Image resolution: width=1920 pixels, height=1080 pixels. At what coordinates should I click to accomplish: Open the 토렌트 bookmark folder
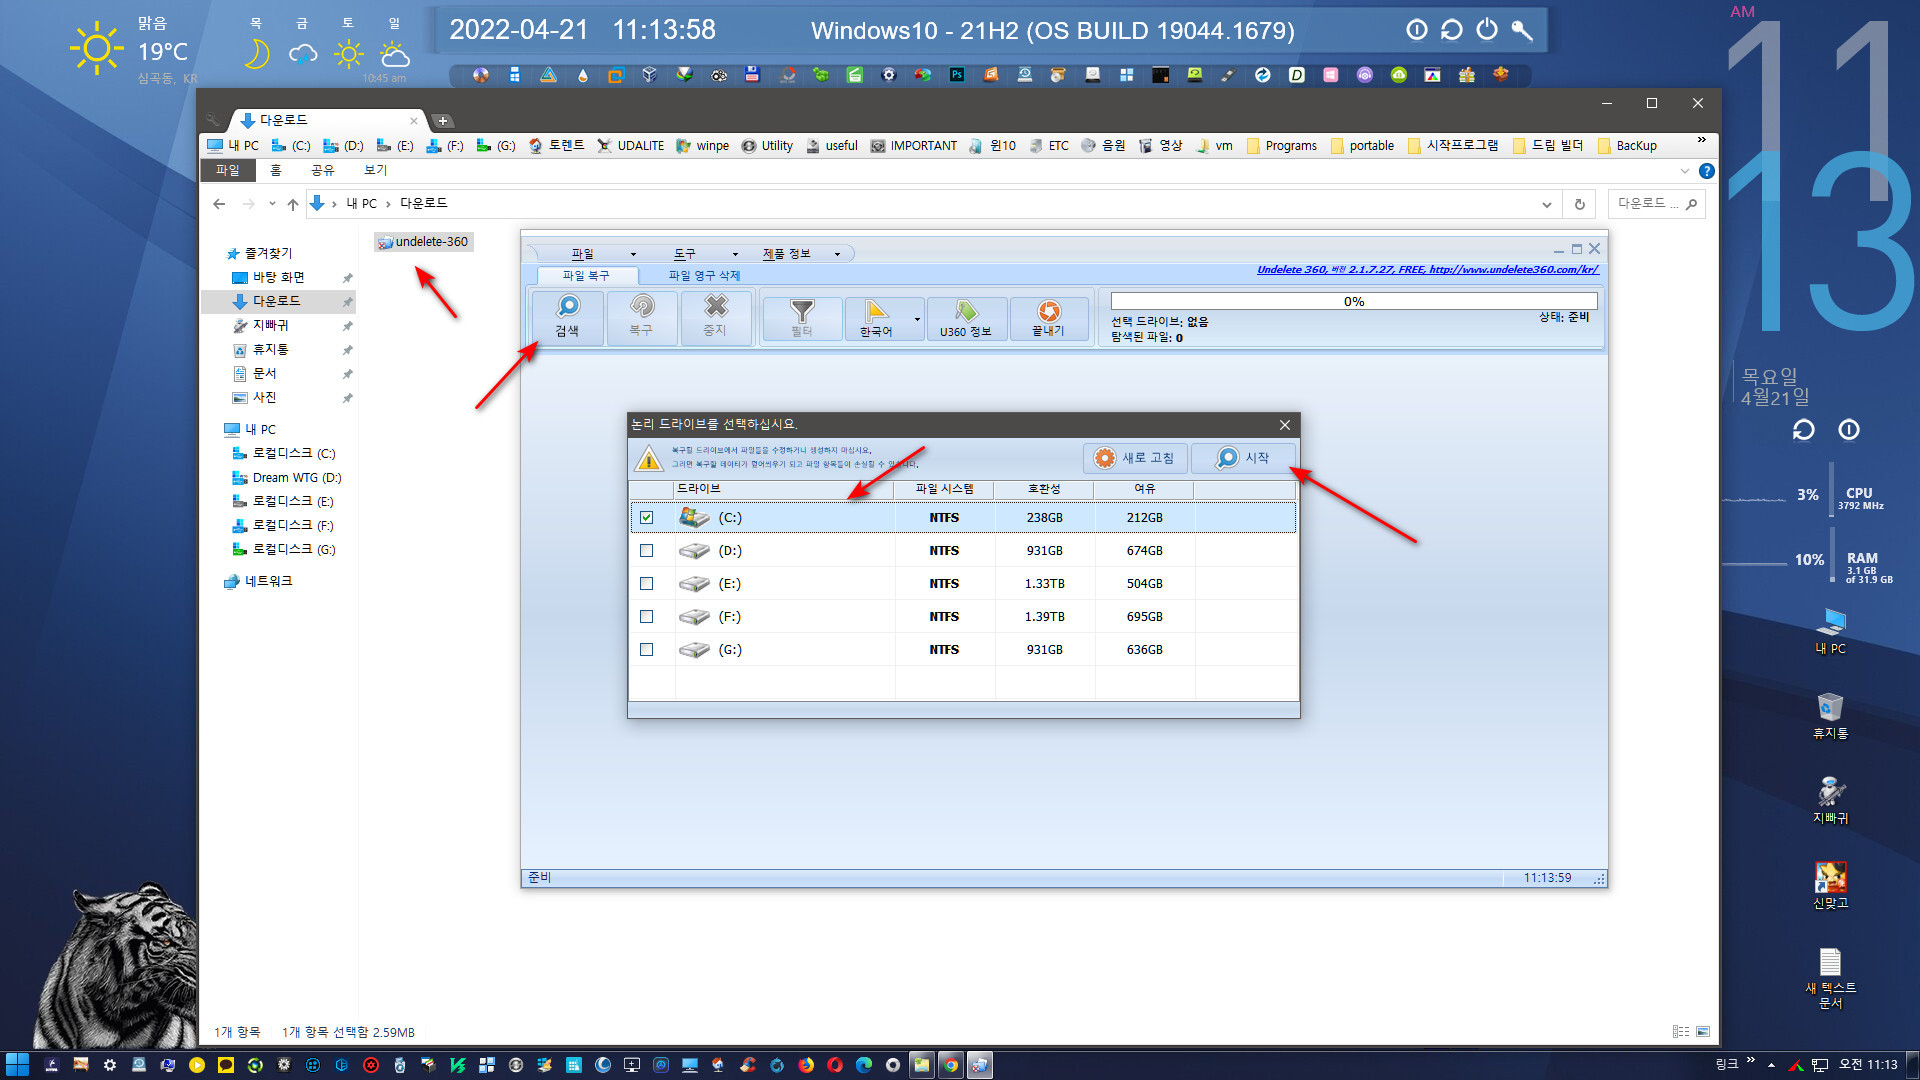pos(556,146)
